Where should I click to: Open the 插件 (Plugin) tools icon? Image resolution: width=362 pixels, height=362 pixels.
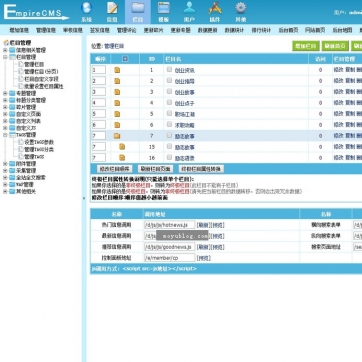point(215,8)
